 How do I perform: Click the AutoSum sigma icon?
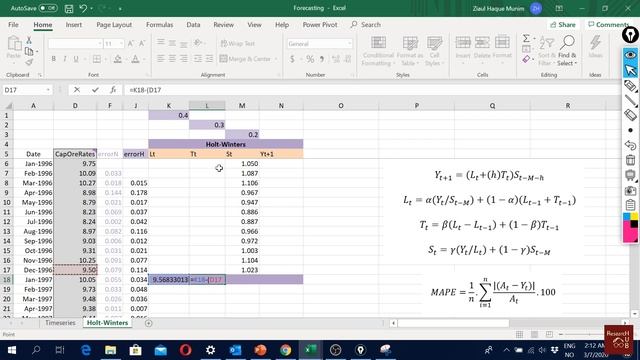pyautogui.click(x=526, y=38)
